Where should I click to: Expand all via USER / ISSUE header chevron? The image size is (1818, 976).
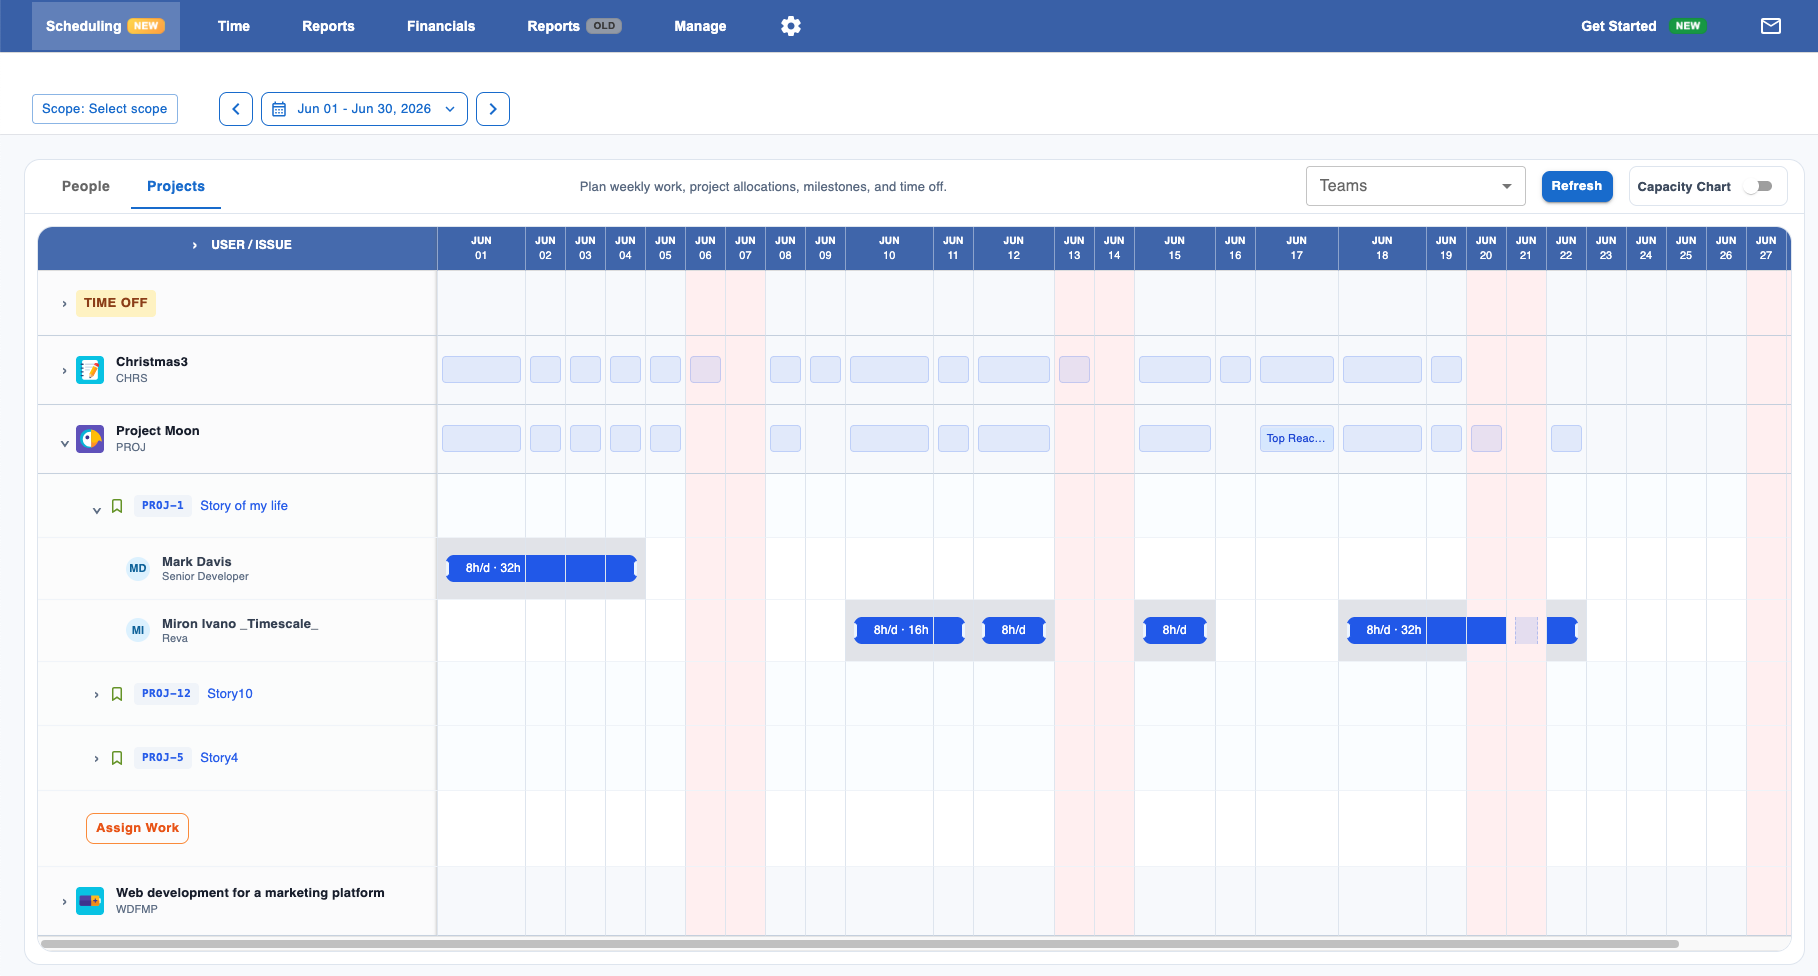coord(195,245)
